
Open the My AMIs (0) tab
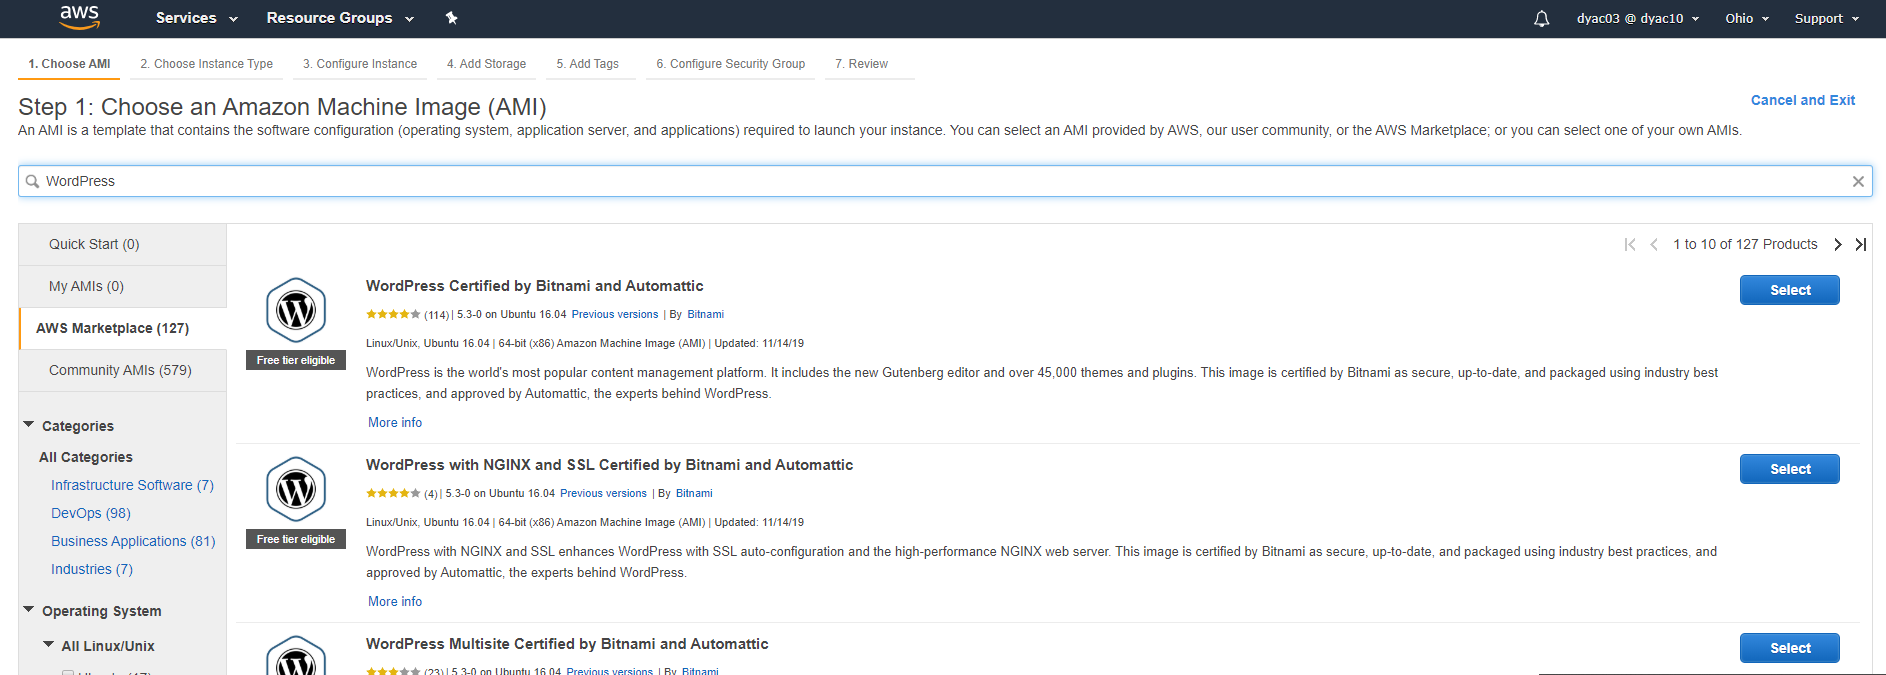click(x=123, y=286)
